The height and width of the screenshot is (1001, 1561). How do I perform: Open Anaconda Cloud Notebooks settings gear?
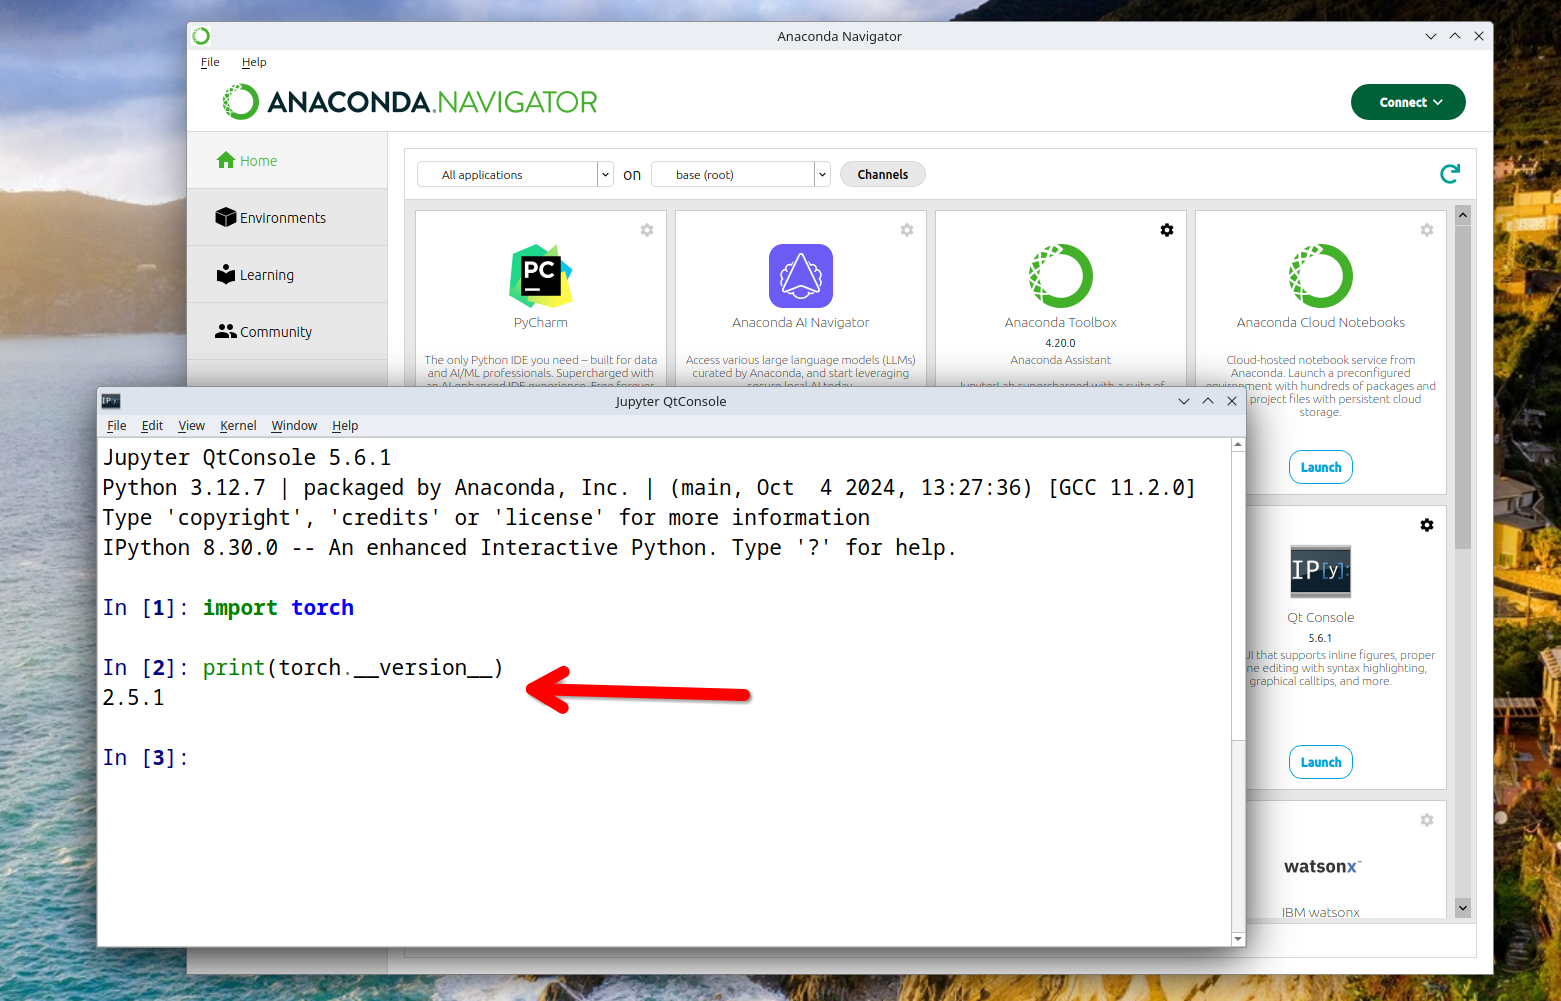click(1427, 230)
